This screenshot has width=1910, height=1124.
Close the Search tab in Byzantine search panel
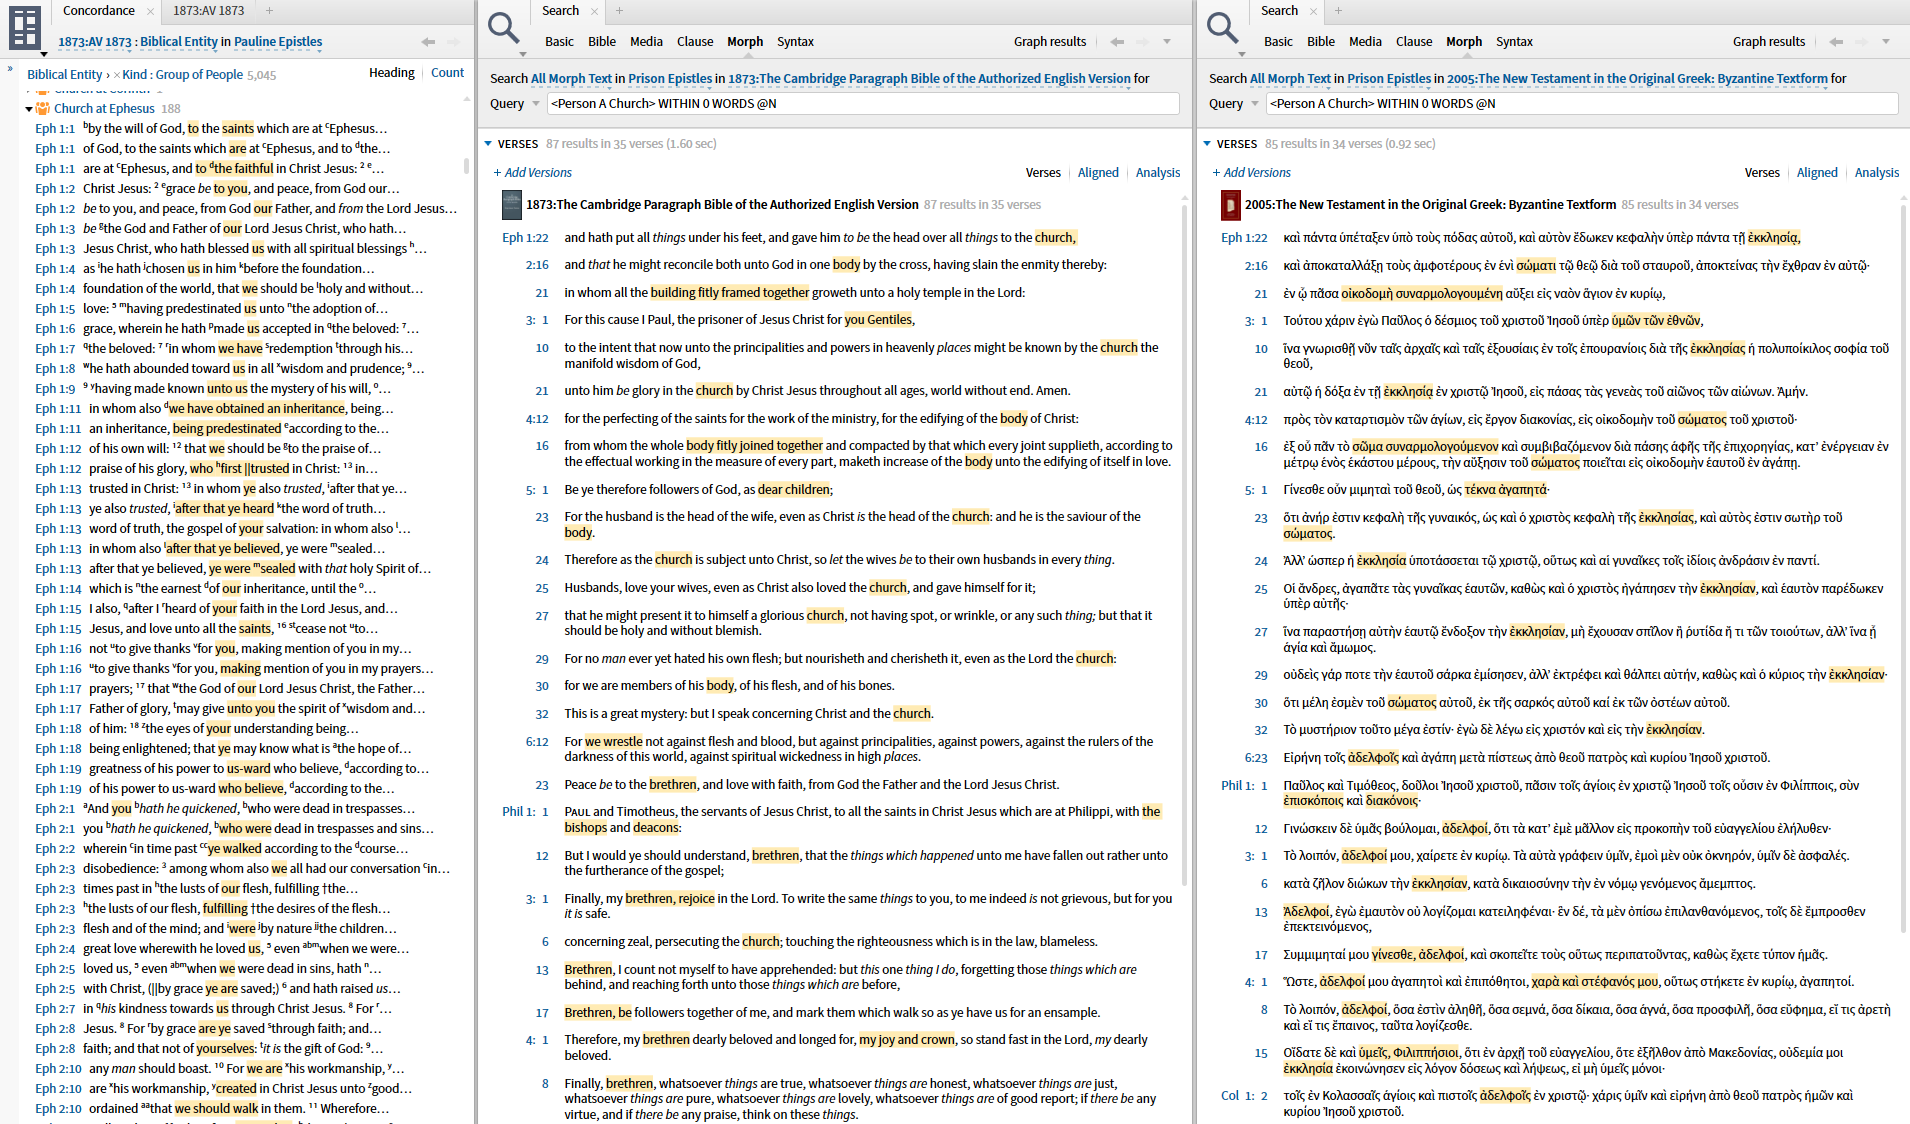1313,11
